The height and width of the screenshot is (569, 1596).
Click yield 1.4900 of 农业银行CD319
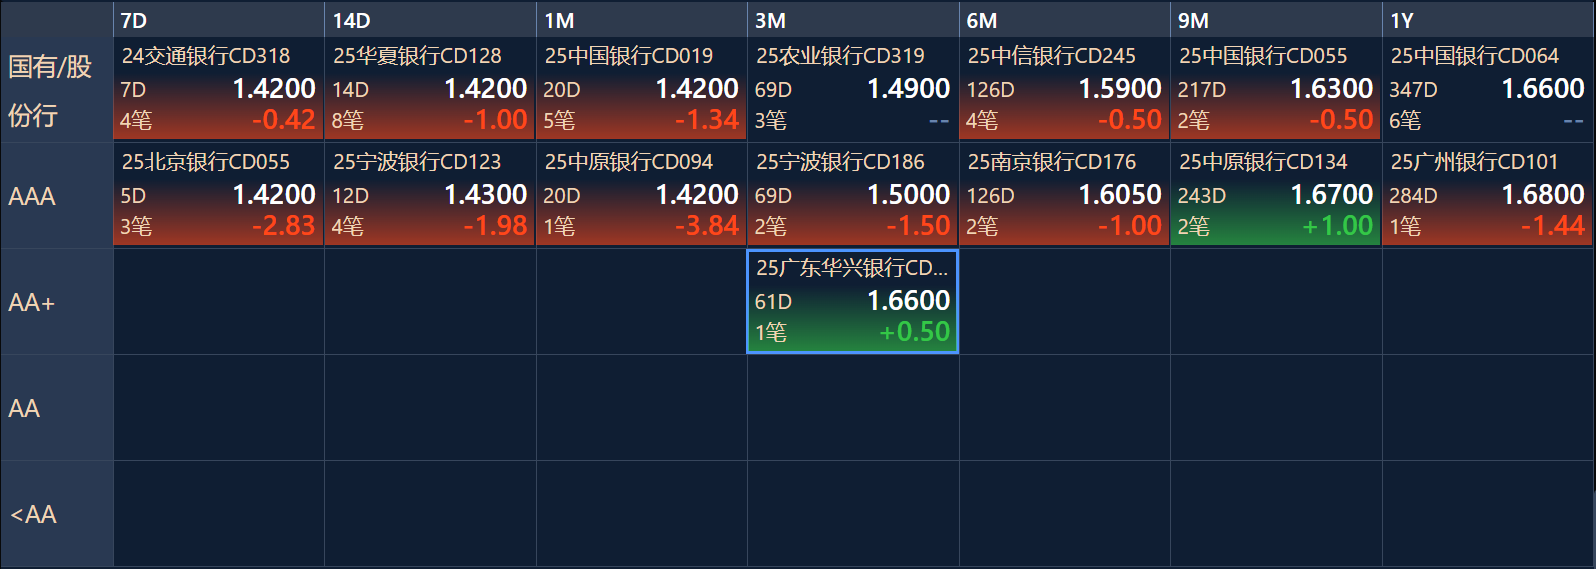[x=908, y=89]
